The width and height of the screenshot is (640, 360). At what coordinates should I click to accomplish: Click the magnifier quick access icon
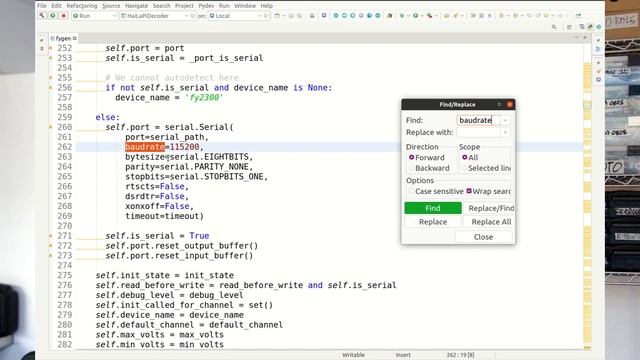[554, 27]
